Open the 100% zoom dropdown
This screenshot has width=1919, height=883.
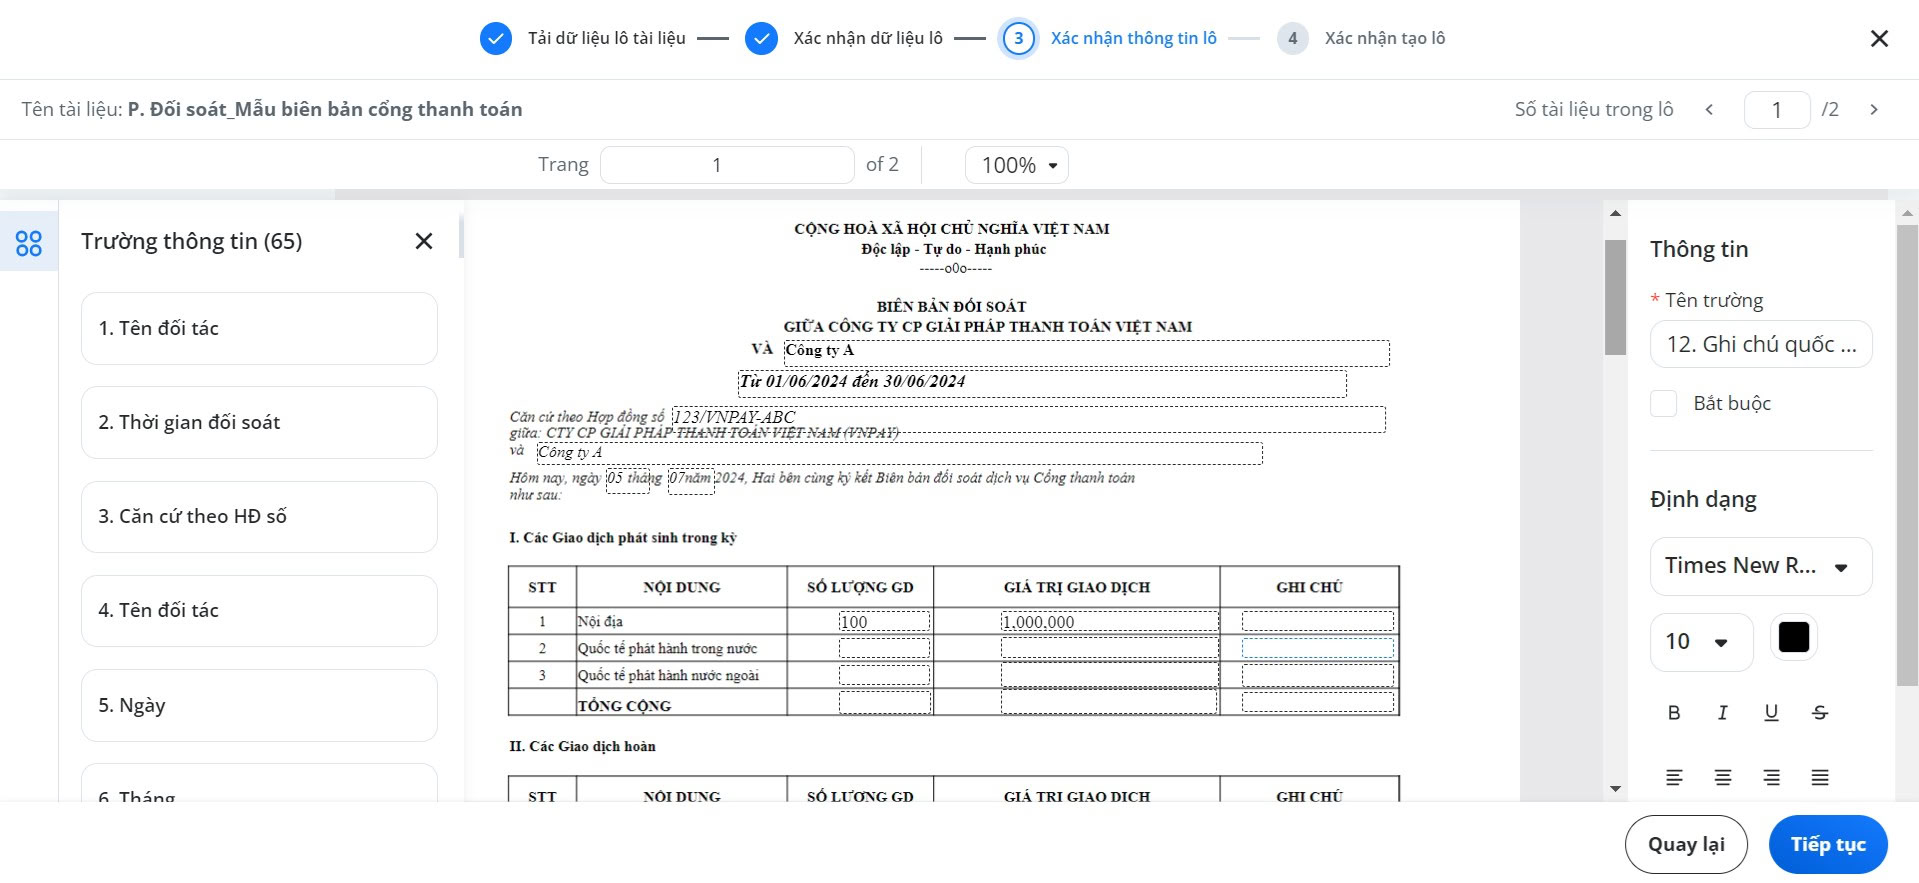coord(1016,165)
